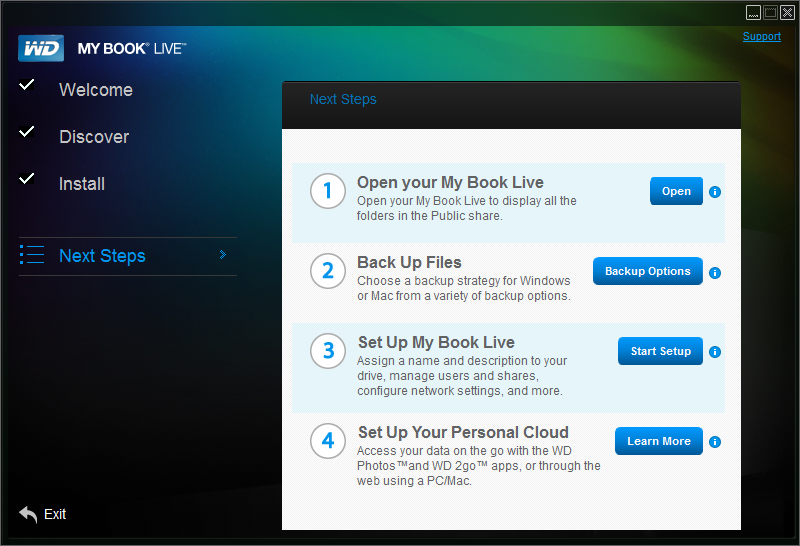The width and height of the screenshot is (800, 546).
Task: Click the Backup Options button
Action: click(647, 271)
